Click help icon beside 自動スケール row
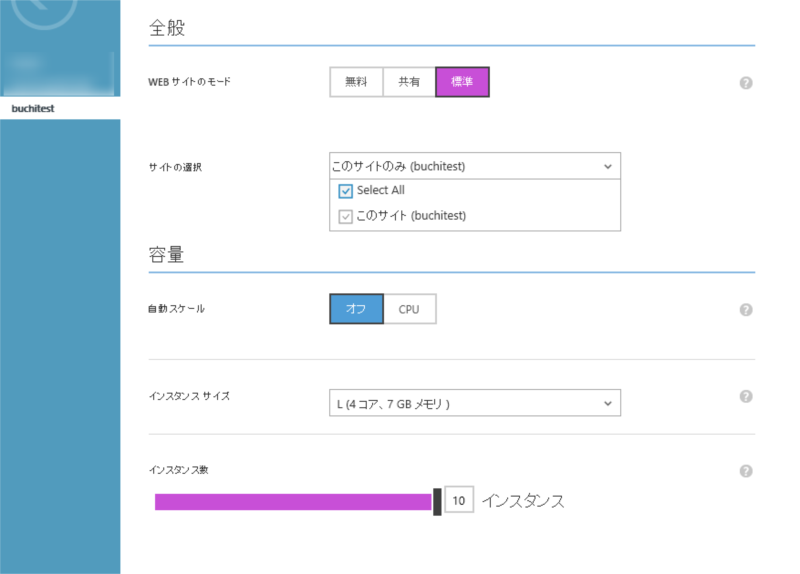This screenshot has width=800, height=574. tap(746, 310)
